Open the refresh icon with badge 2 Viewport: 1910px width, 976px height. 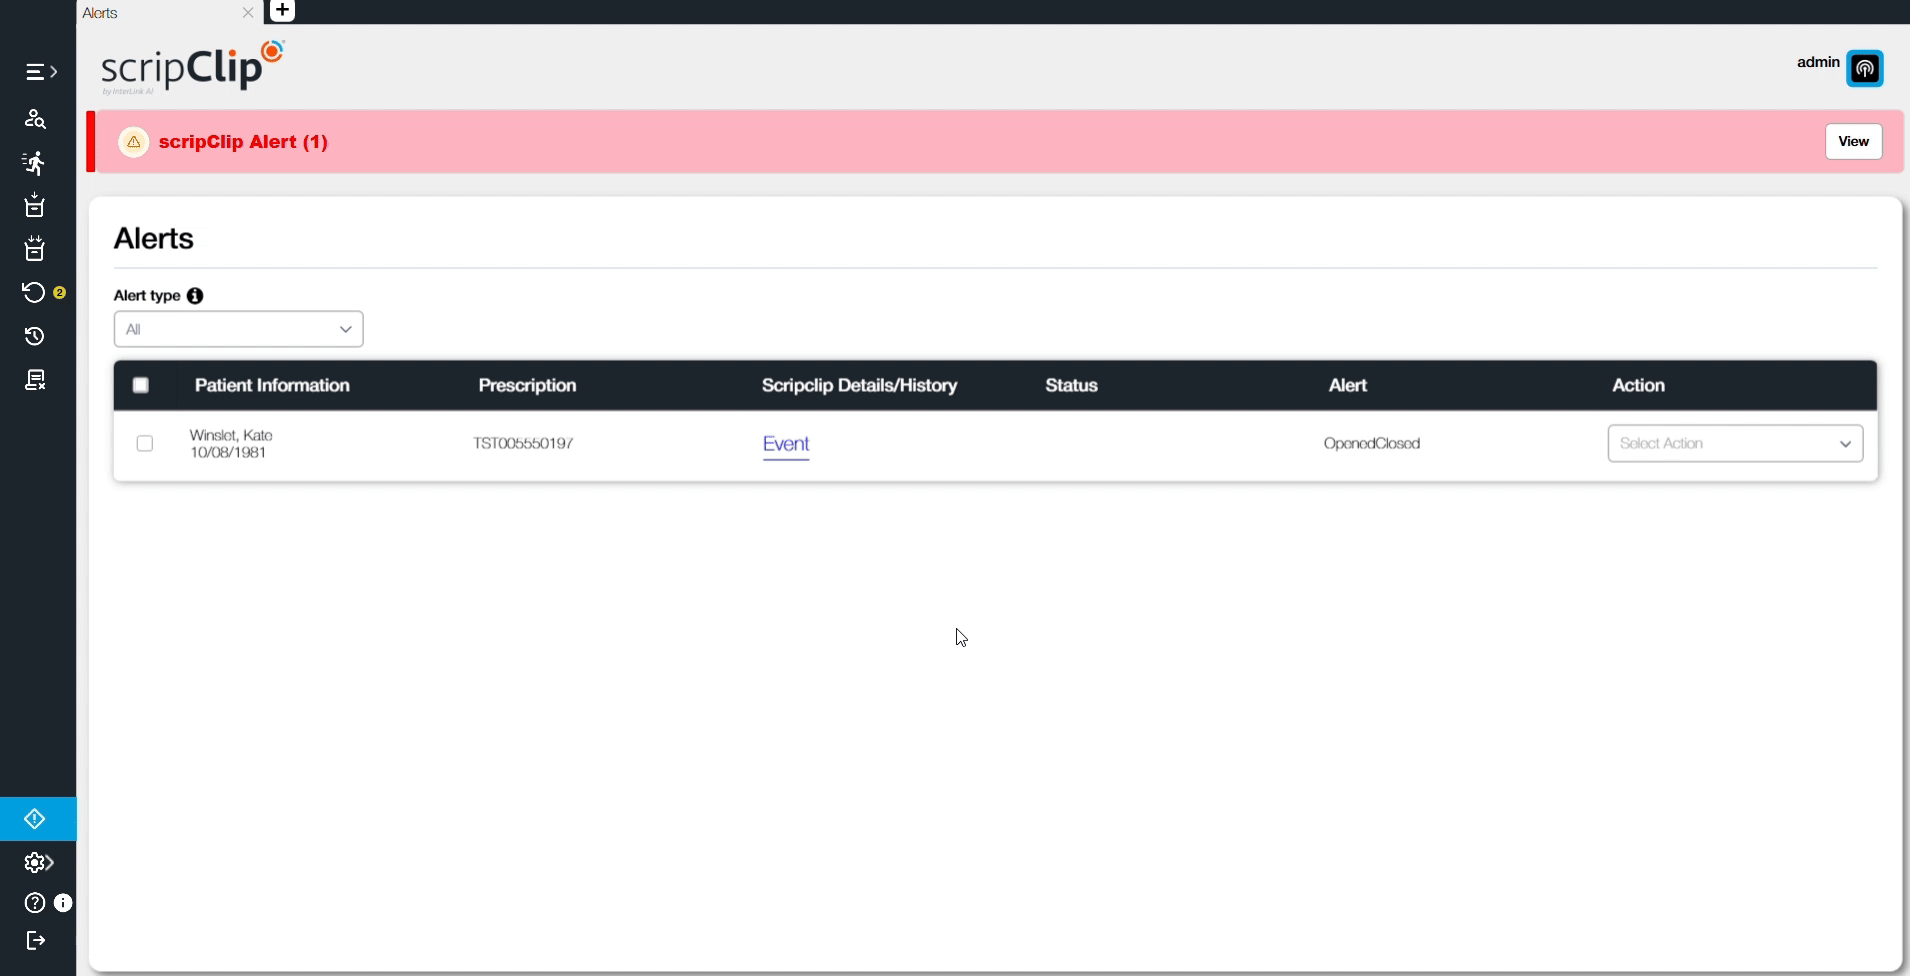point(35,292)
